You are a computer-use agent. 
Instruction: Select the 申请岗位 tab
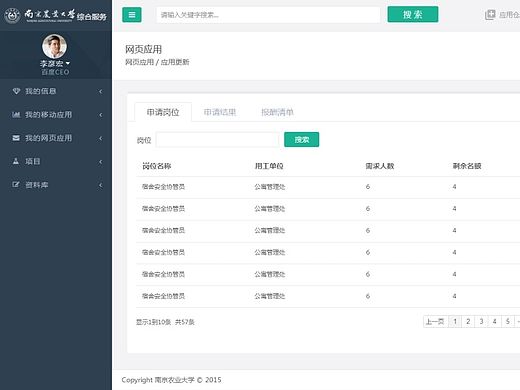(x=163, y=112)
